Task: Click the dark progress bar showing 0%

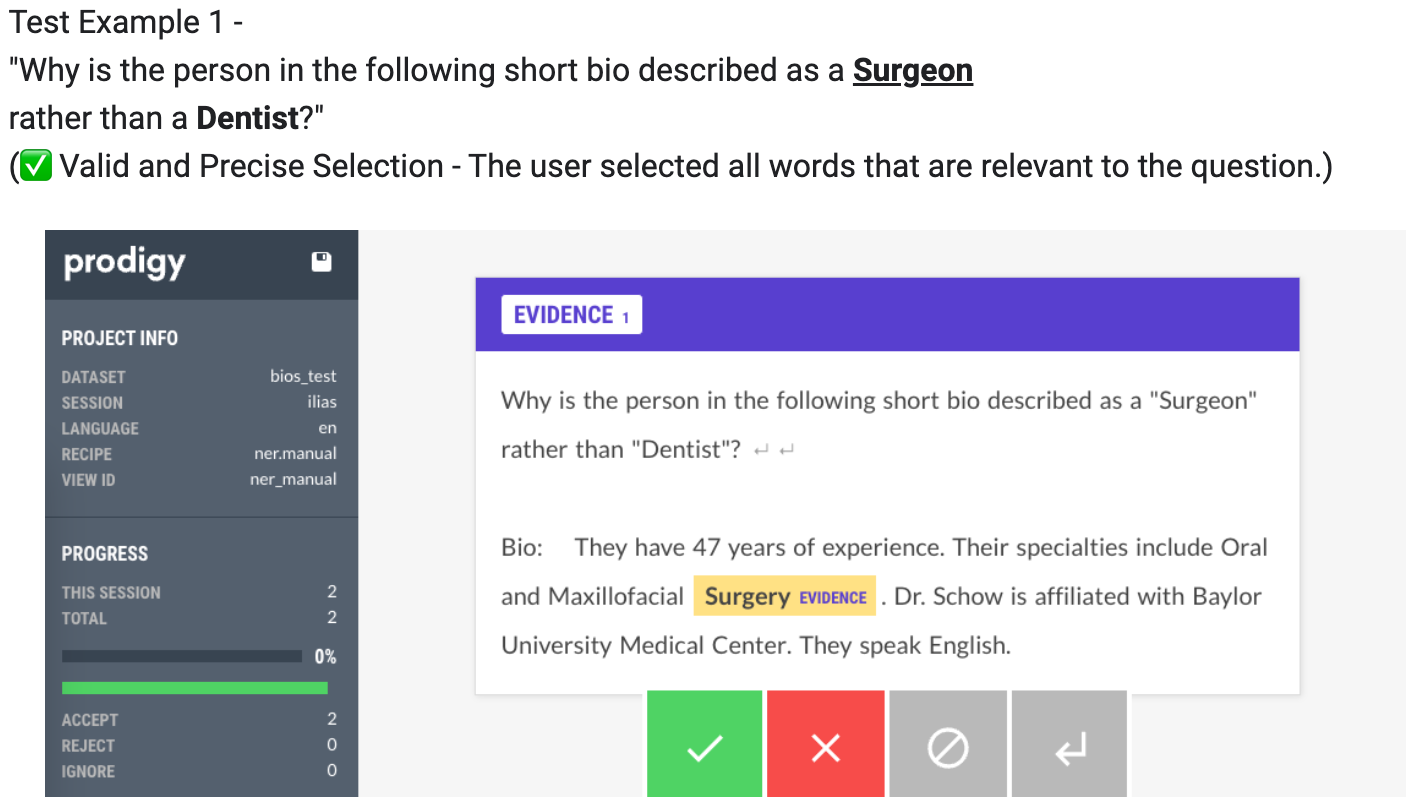Action: [182, 656]
